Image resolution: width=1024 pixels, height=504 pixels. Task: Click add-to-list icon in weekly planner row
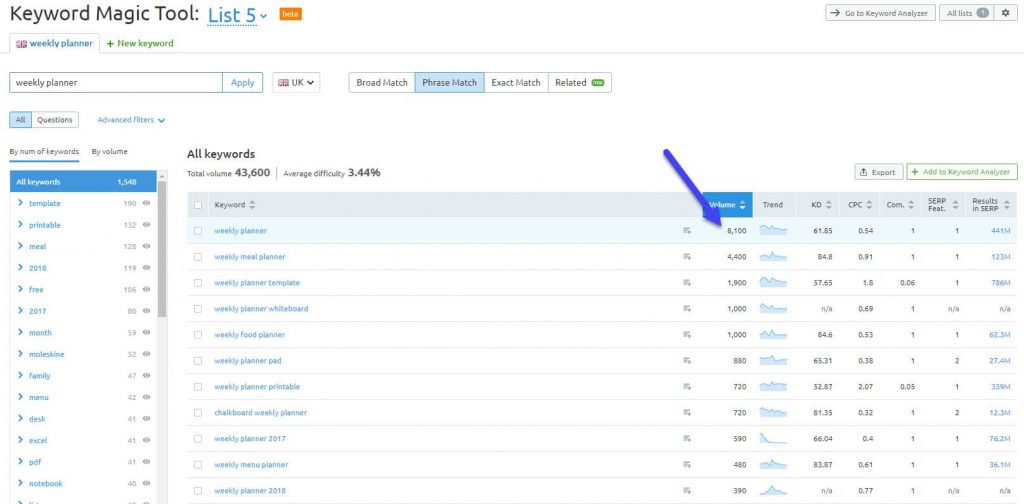tap(686, 231)
